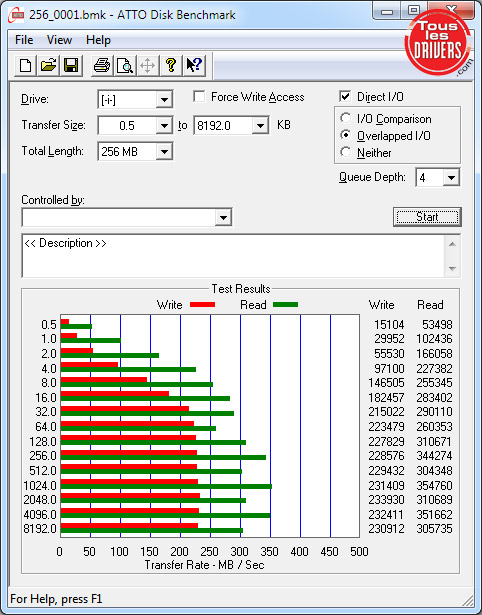Open a benchmark file with folder icon
The width and height of the screenshot is (482, 615).
tap(48, 65)
